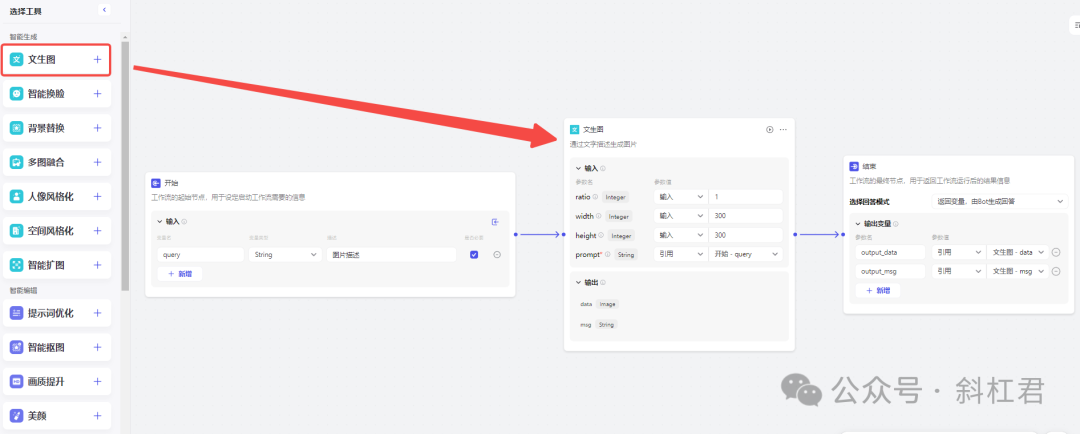Click 新增 in the 开始 node
1080x434 pixels.
click(x=180, y=273)
